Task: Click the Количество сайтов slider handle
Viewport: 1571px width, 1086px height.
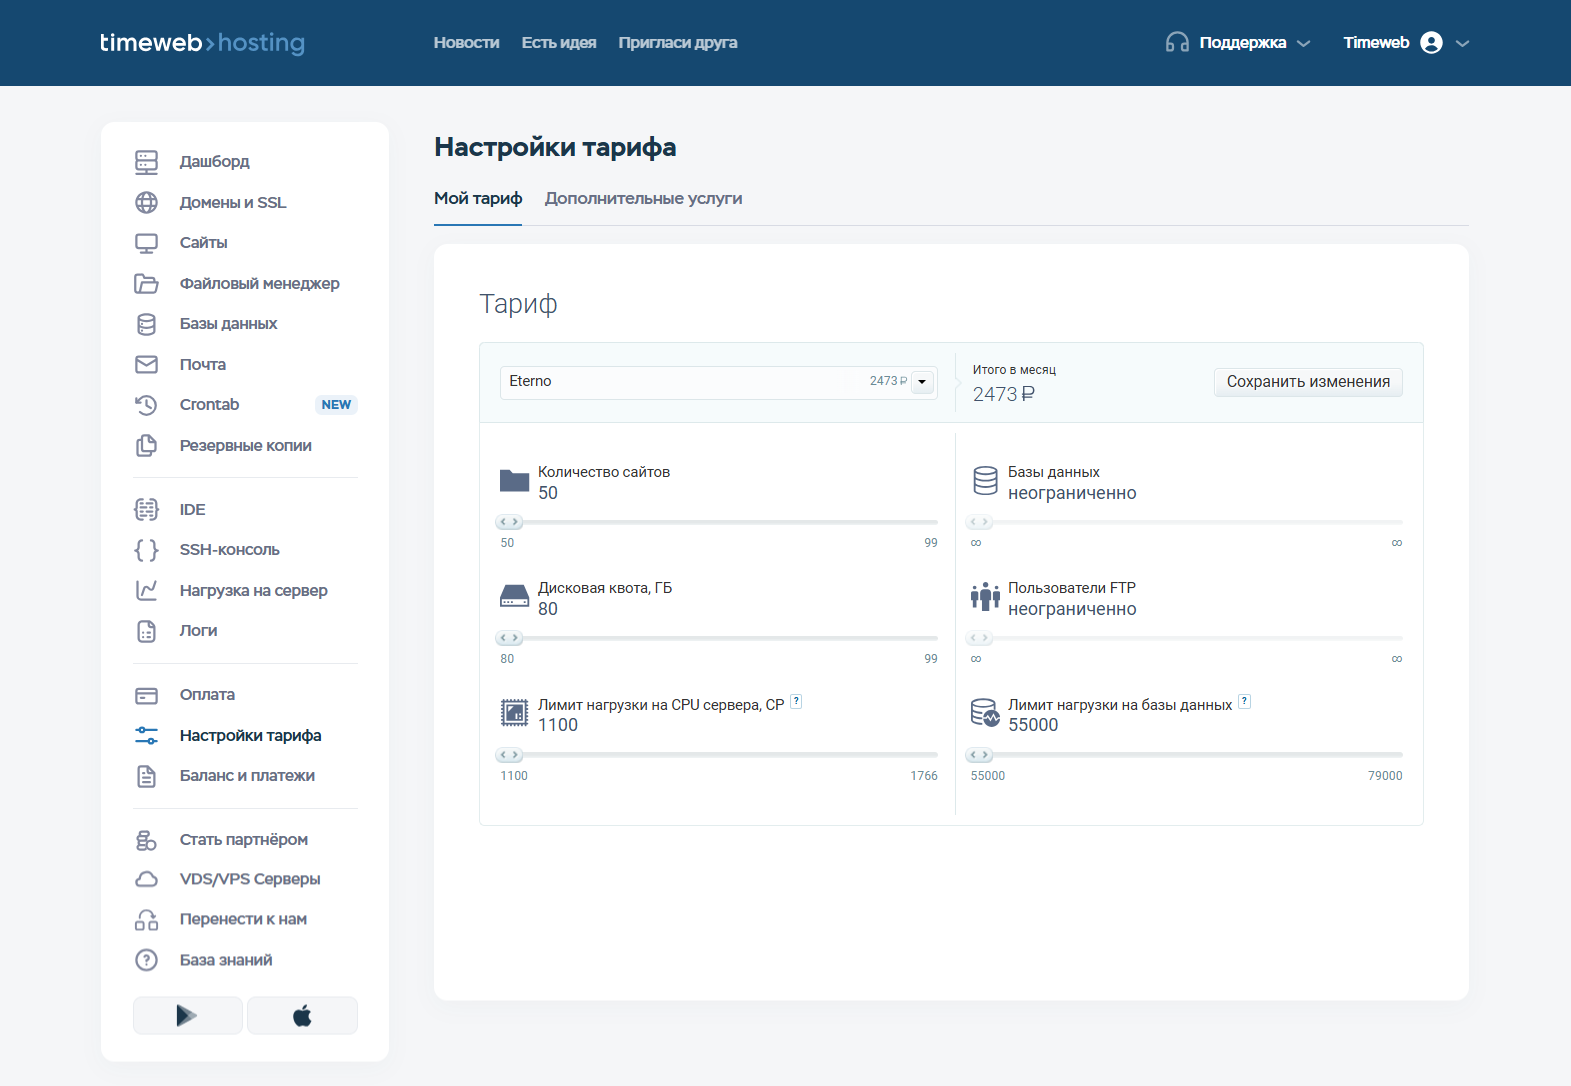Action: pyautogui.click(x=509, y=522)
